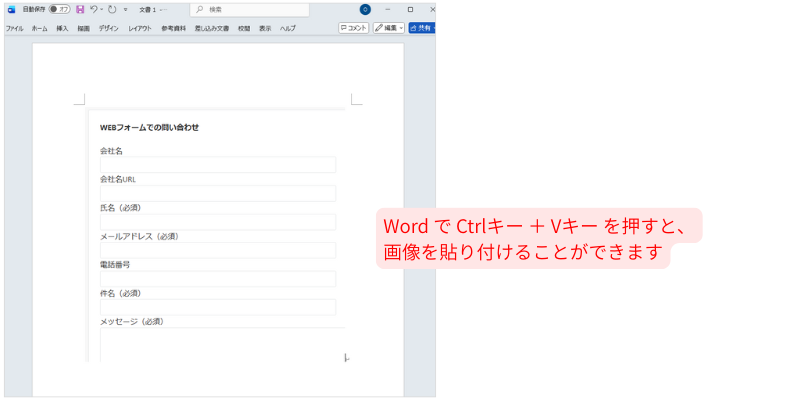Click the WEBフォームでの問い合わせ heading in pasted image

(149, 128)
